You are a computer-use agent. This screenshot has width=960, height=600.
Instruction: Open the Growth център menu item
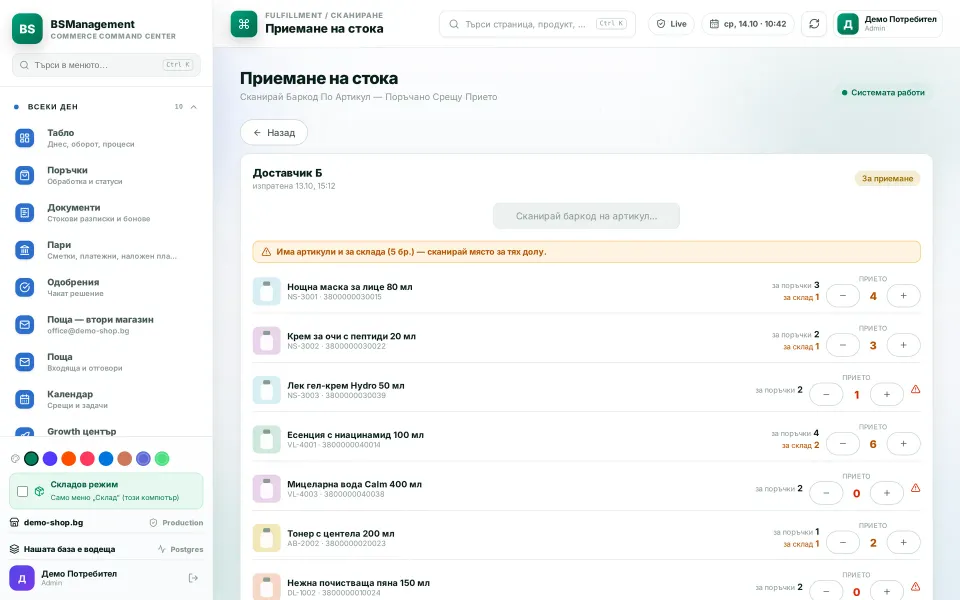[x=107, y=432]
